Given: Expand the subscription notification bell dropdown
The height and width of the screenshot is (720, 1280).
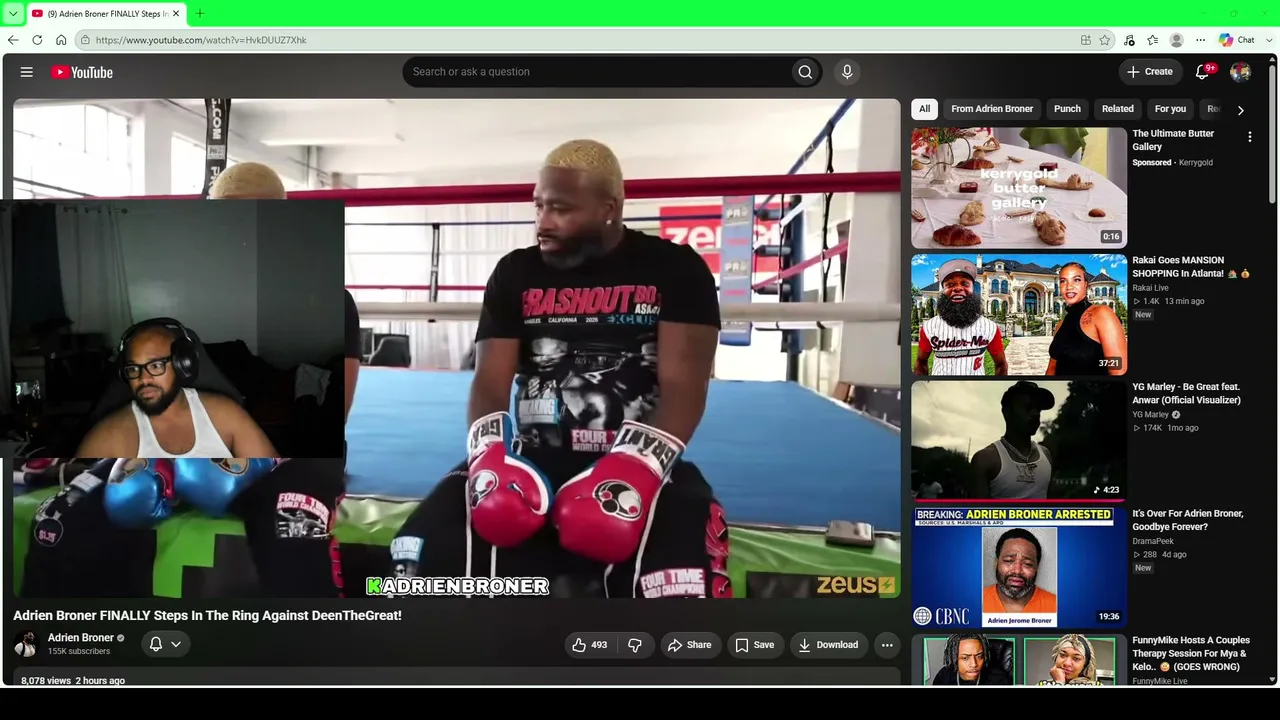Looking at the screenshot, I should click(x=166, y=644).
